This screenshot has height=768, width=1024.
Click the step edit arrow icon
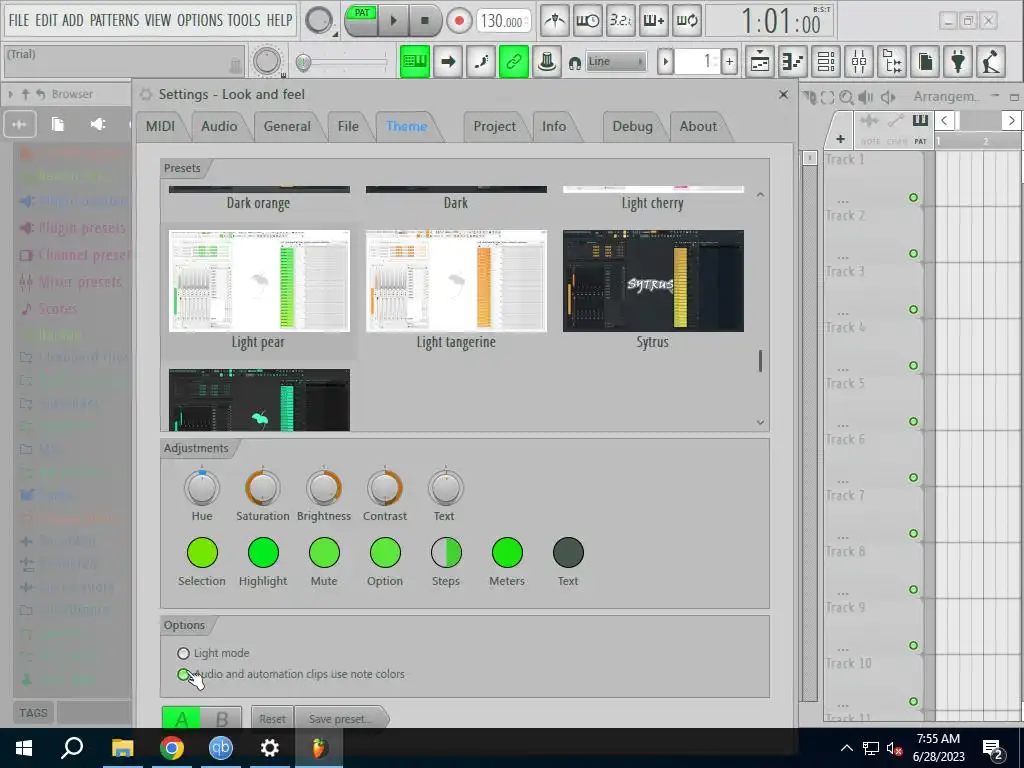tap(448, 61)
